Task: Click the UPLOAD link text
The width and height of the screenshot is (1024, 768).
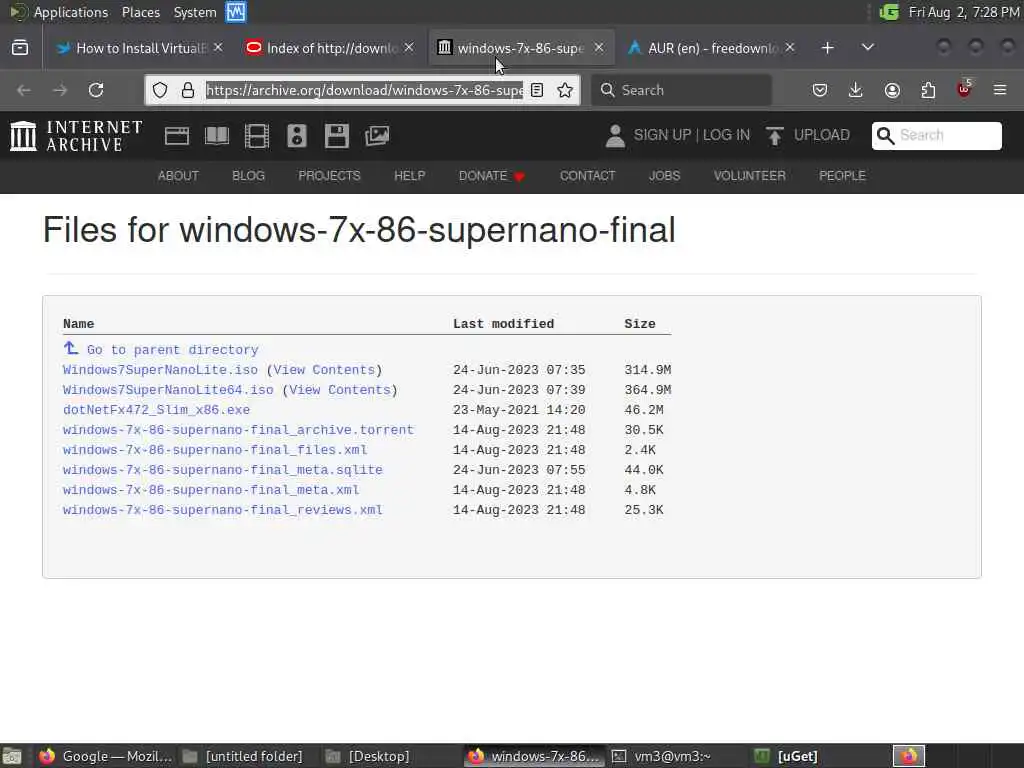Action: (822, 135)
